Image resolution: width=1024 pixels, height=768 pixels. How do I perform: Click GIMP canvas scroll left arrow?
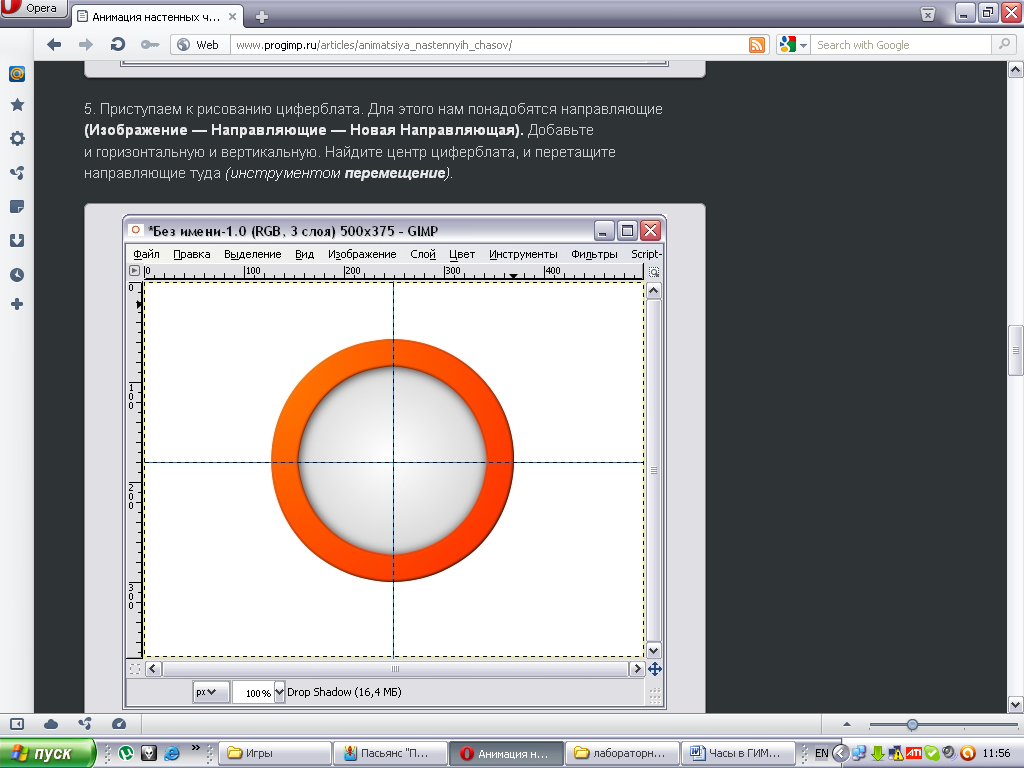(153, 669)
